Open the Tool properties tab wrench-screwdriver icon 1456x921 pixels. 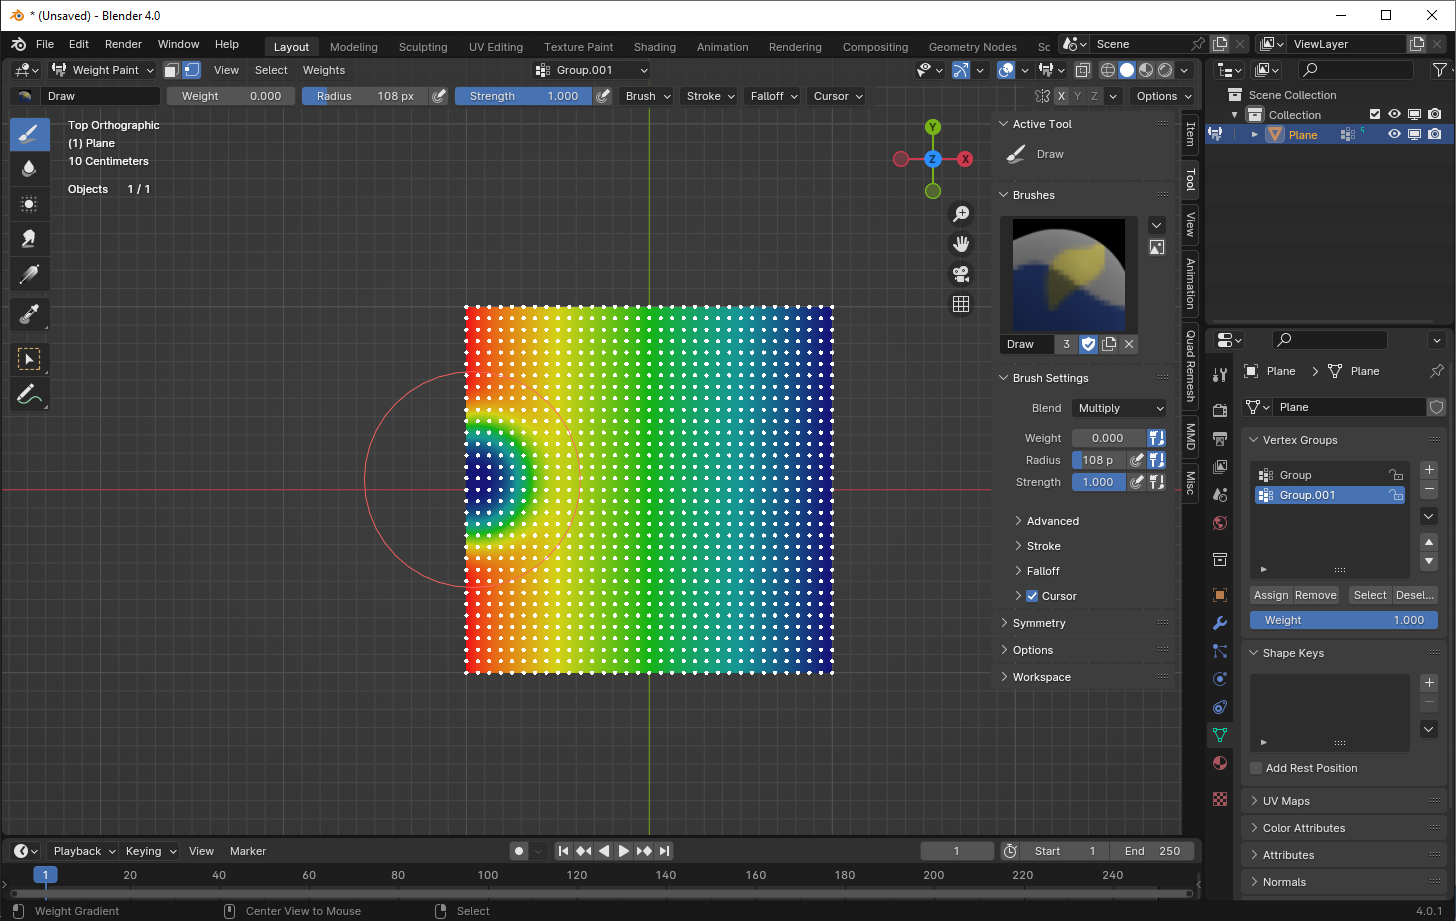tap(1220, 375)
